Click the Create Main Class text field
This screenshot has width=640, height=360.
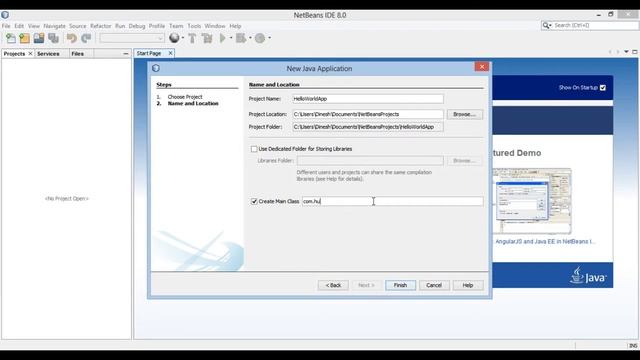(393, 201)
